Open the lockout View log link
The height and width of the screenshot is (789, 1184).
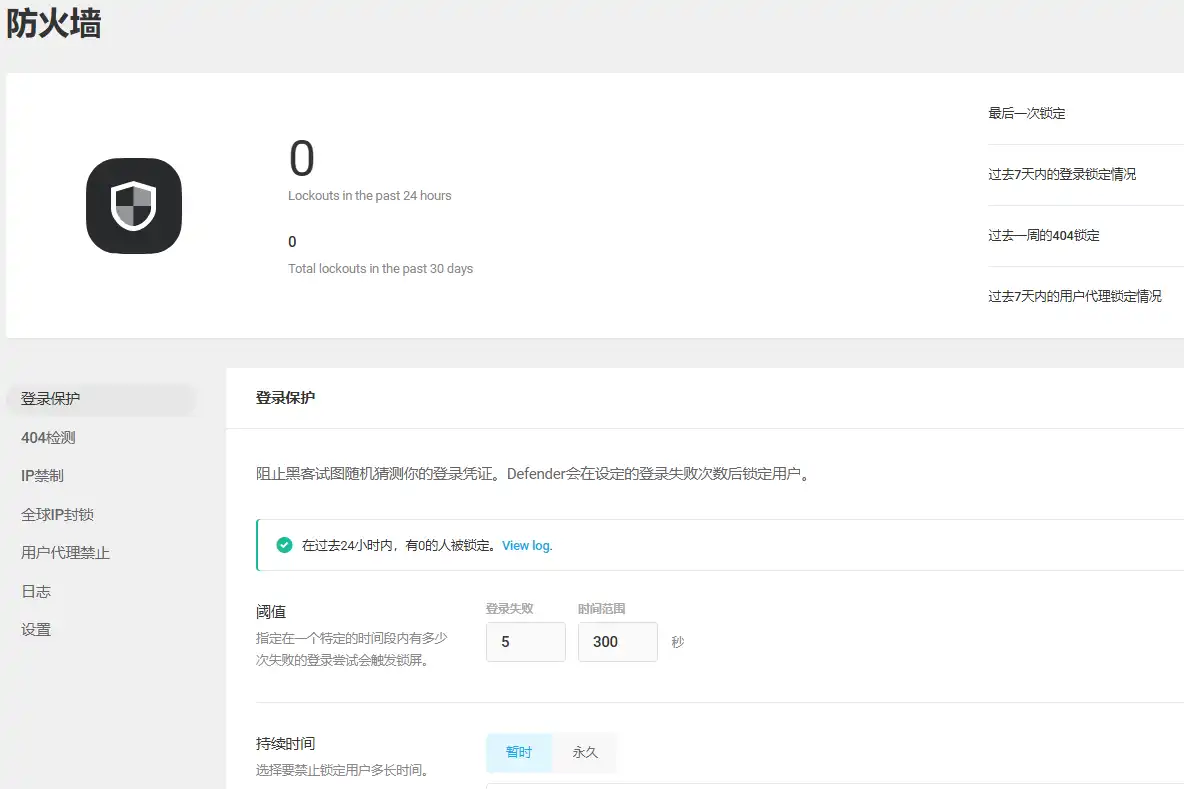pyautogui.click(x=526, y=545)
